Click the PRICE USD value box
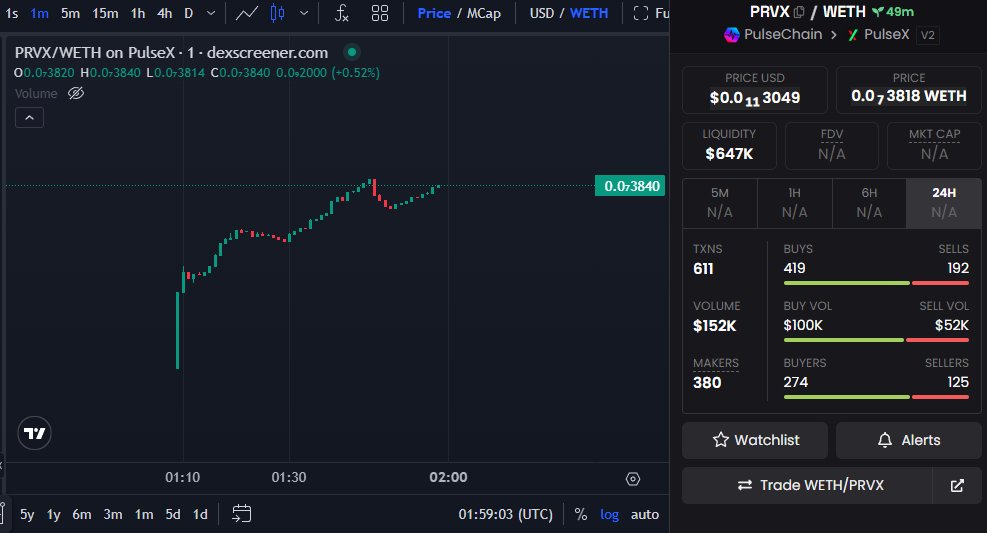Image resolution: width=987 pixels, height=533 pixels. pyautogui.click(x=755, y=90)
